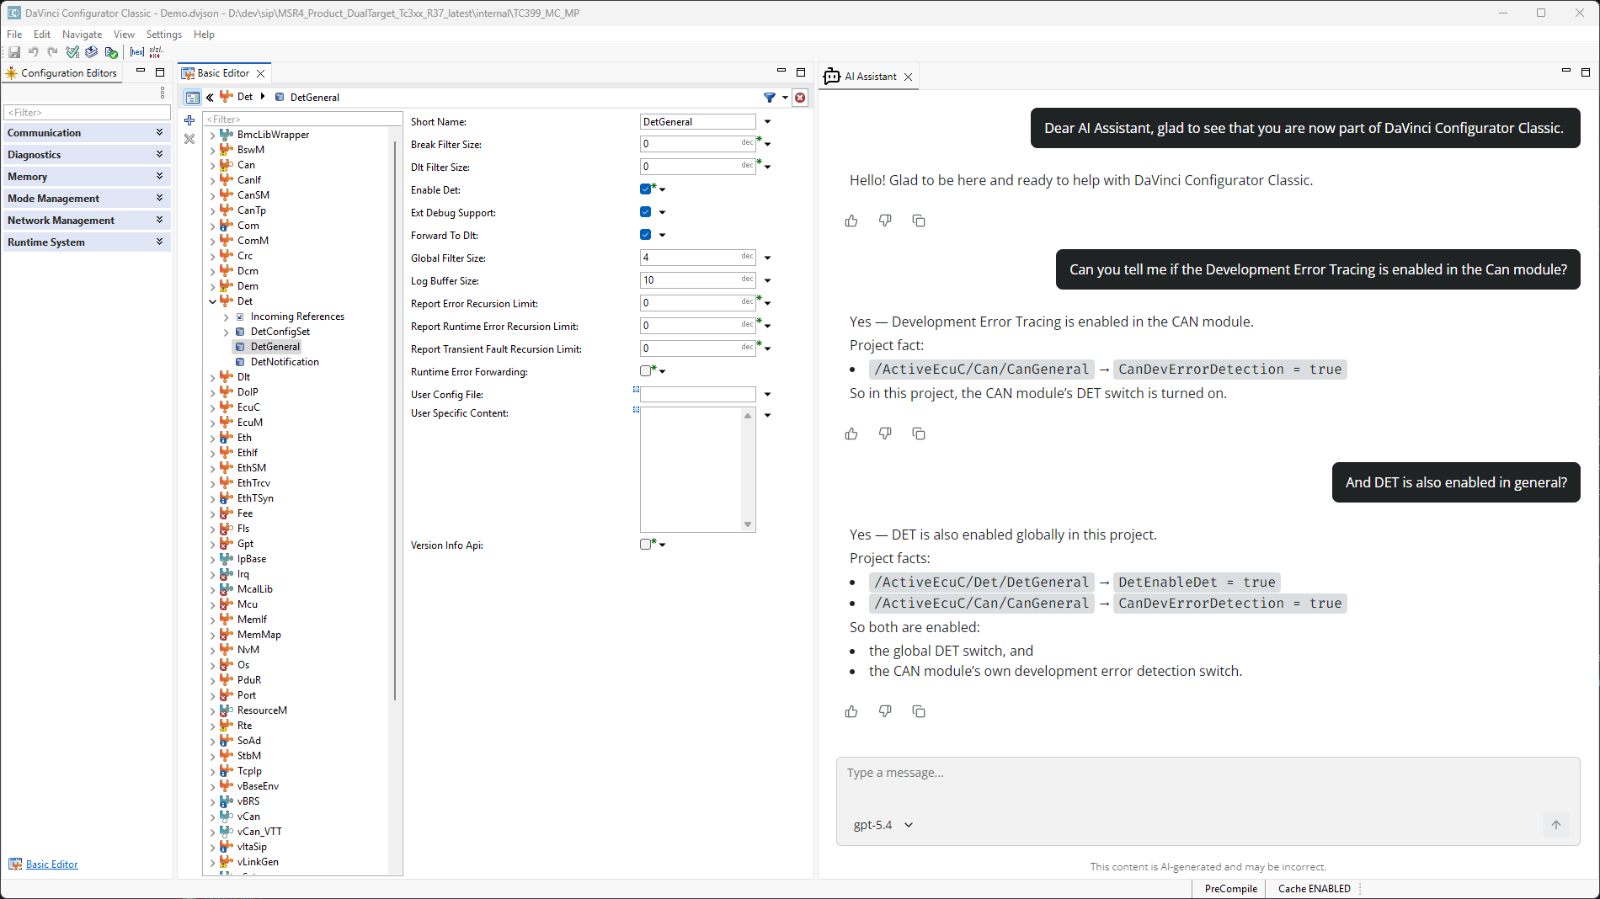Add a new element with the plus icon

click(189, 120)
